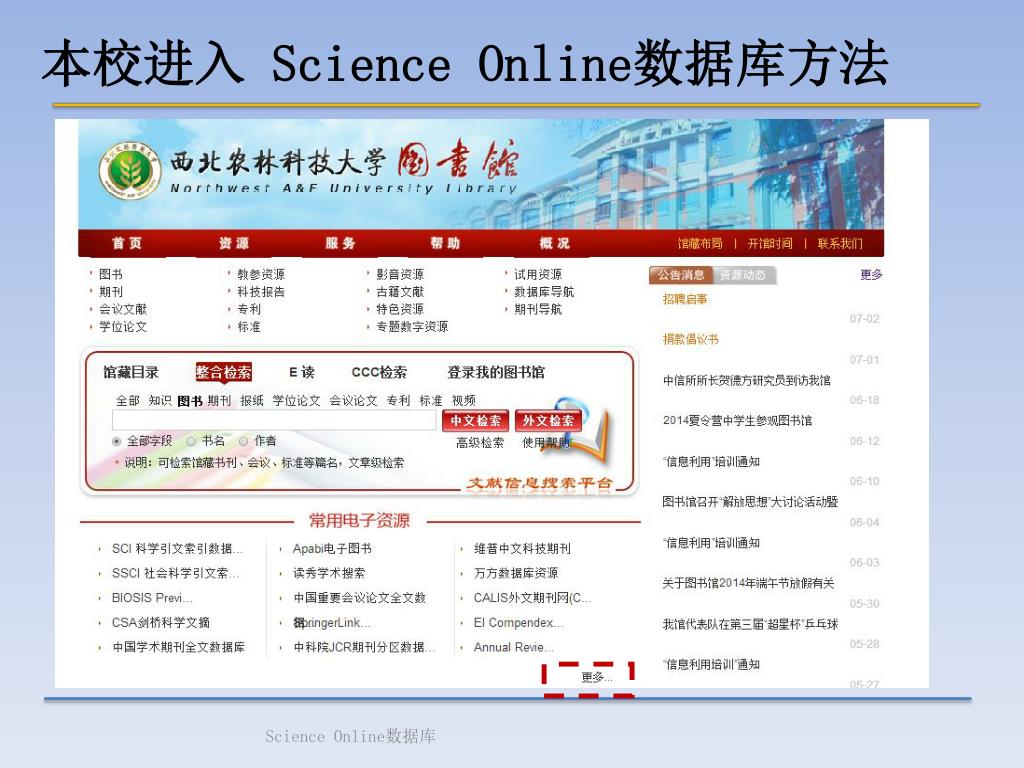Screen dimensions: 1024x768
Task: Open SCI 科学引文索引数据库 link
Action: (x=177, y=549)
